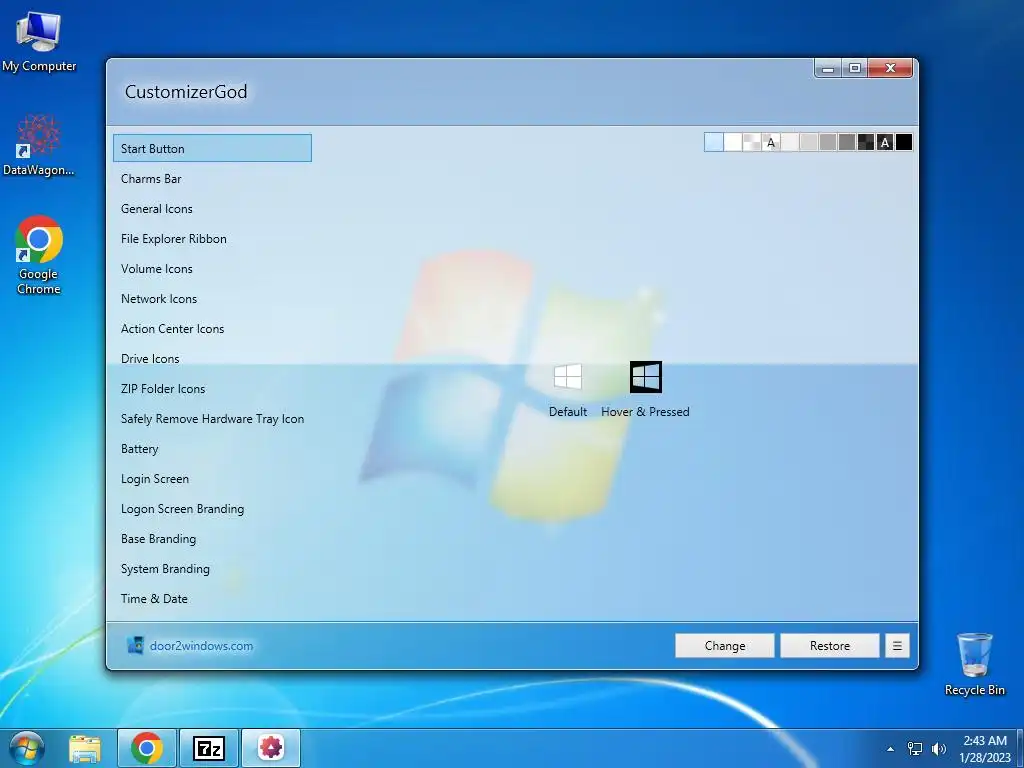
Task: Select Safely Remove Hardware Tray Icon entry
Action: point(212,419)
